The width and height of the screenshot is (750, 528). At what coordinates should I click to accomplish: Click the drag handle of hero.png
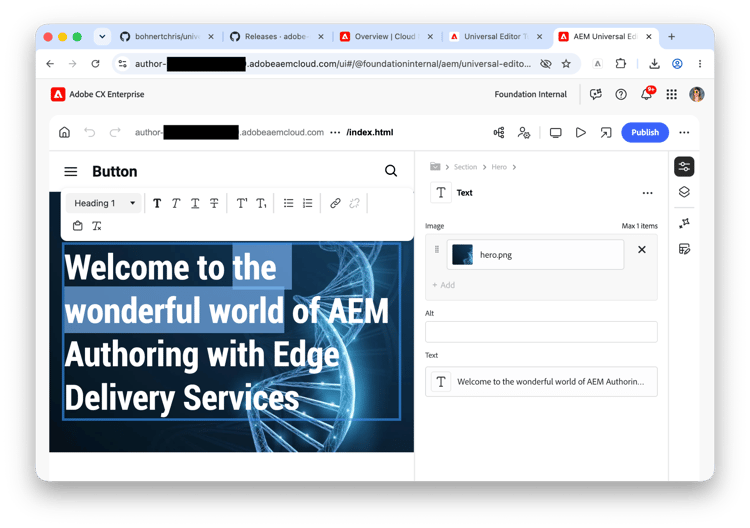point(437,249)
